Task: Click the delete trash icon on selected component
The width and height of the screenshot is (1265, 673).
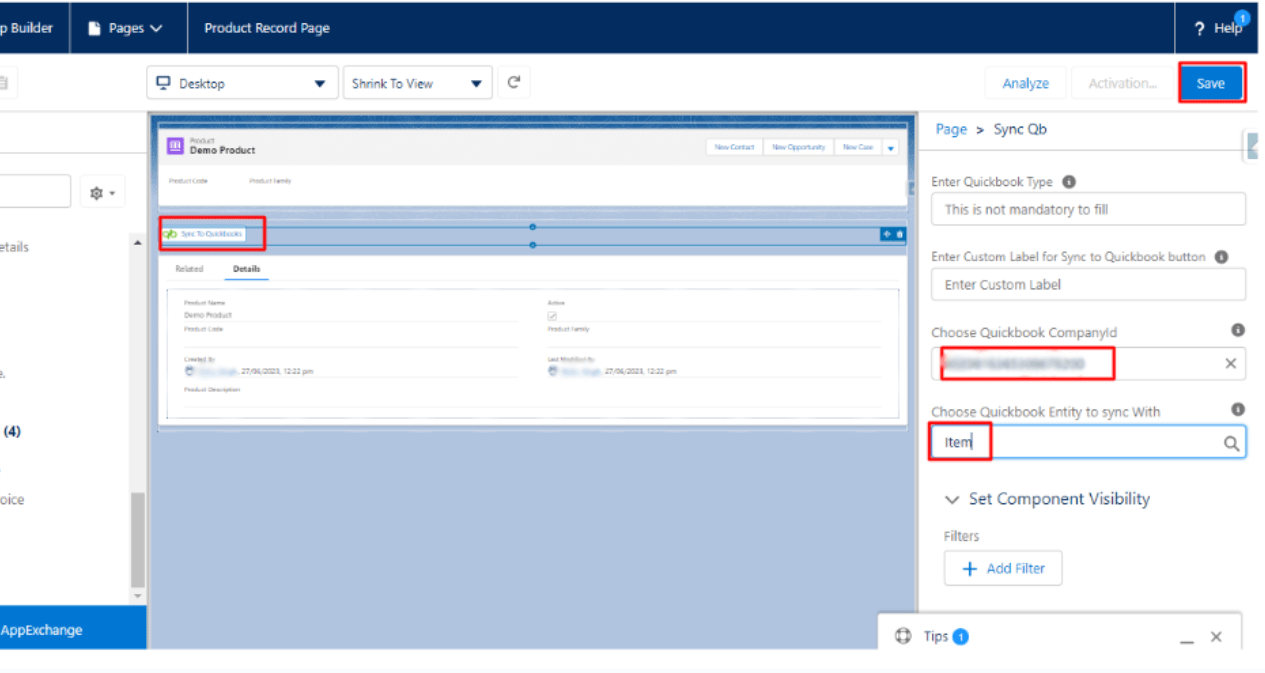Action: (x=899, y=234)
